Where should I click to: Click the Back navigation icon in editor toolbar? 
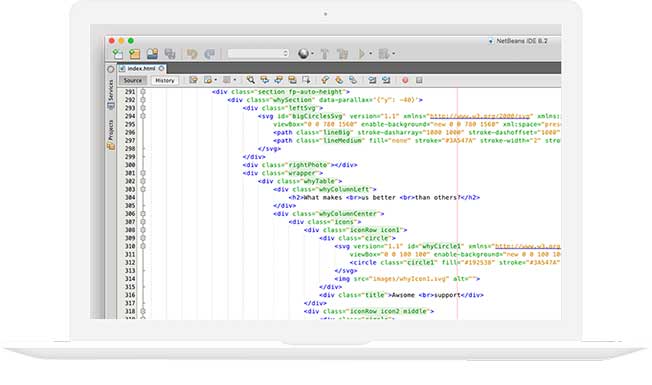click(x=207, y=80)
